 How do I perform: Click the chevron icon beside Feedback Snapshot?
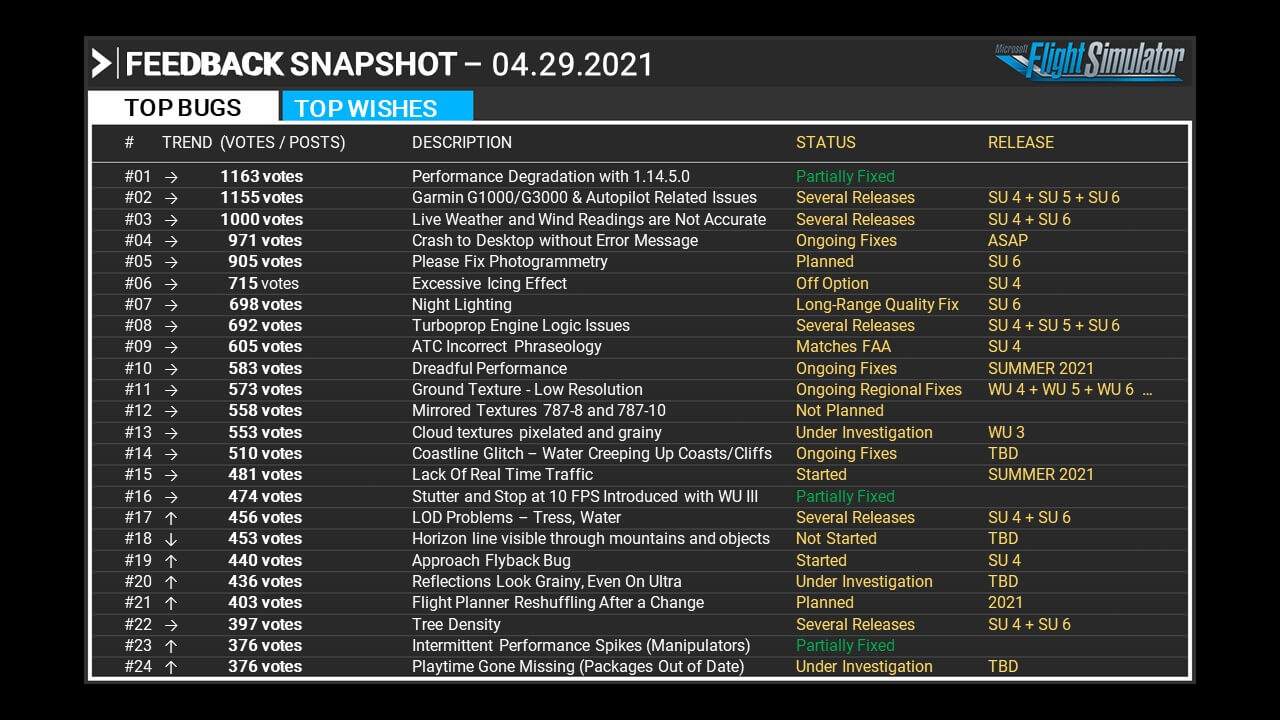101,64
